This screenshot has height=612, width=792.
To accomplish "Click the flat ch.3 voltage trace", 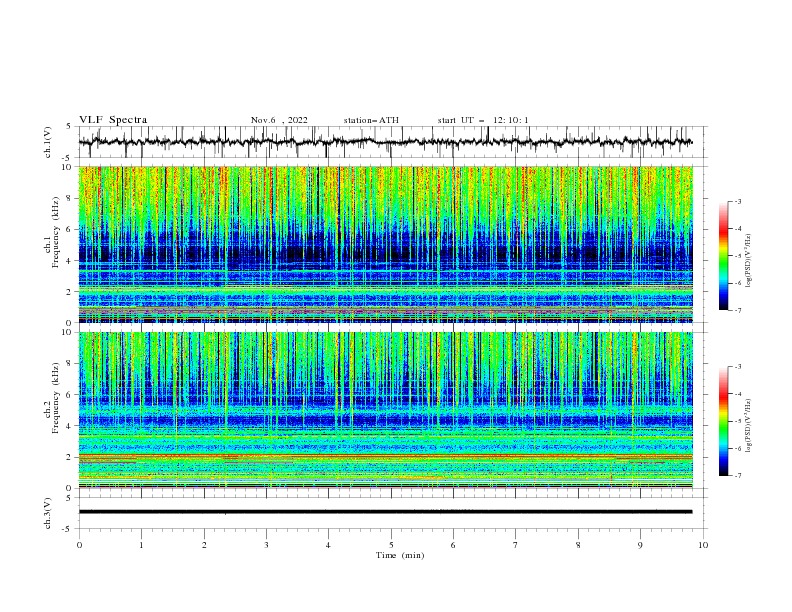I will coord(385,512).
